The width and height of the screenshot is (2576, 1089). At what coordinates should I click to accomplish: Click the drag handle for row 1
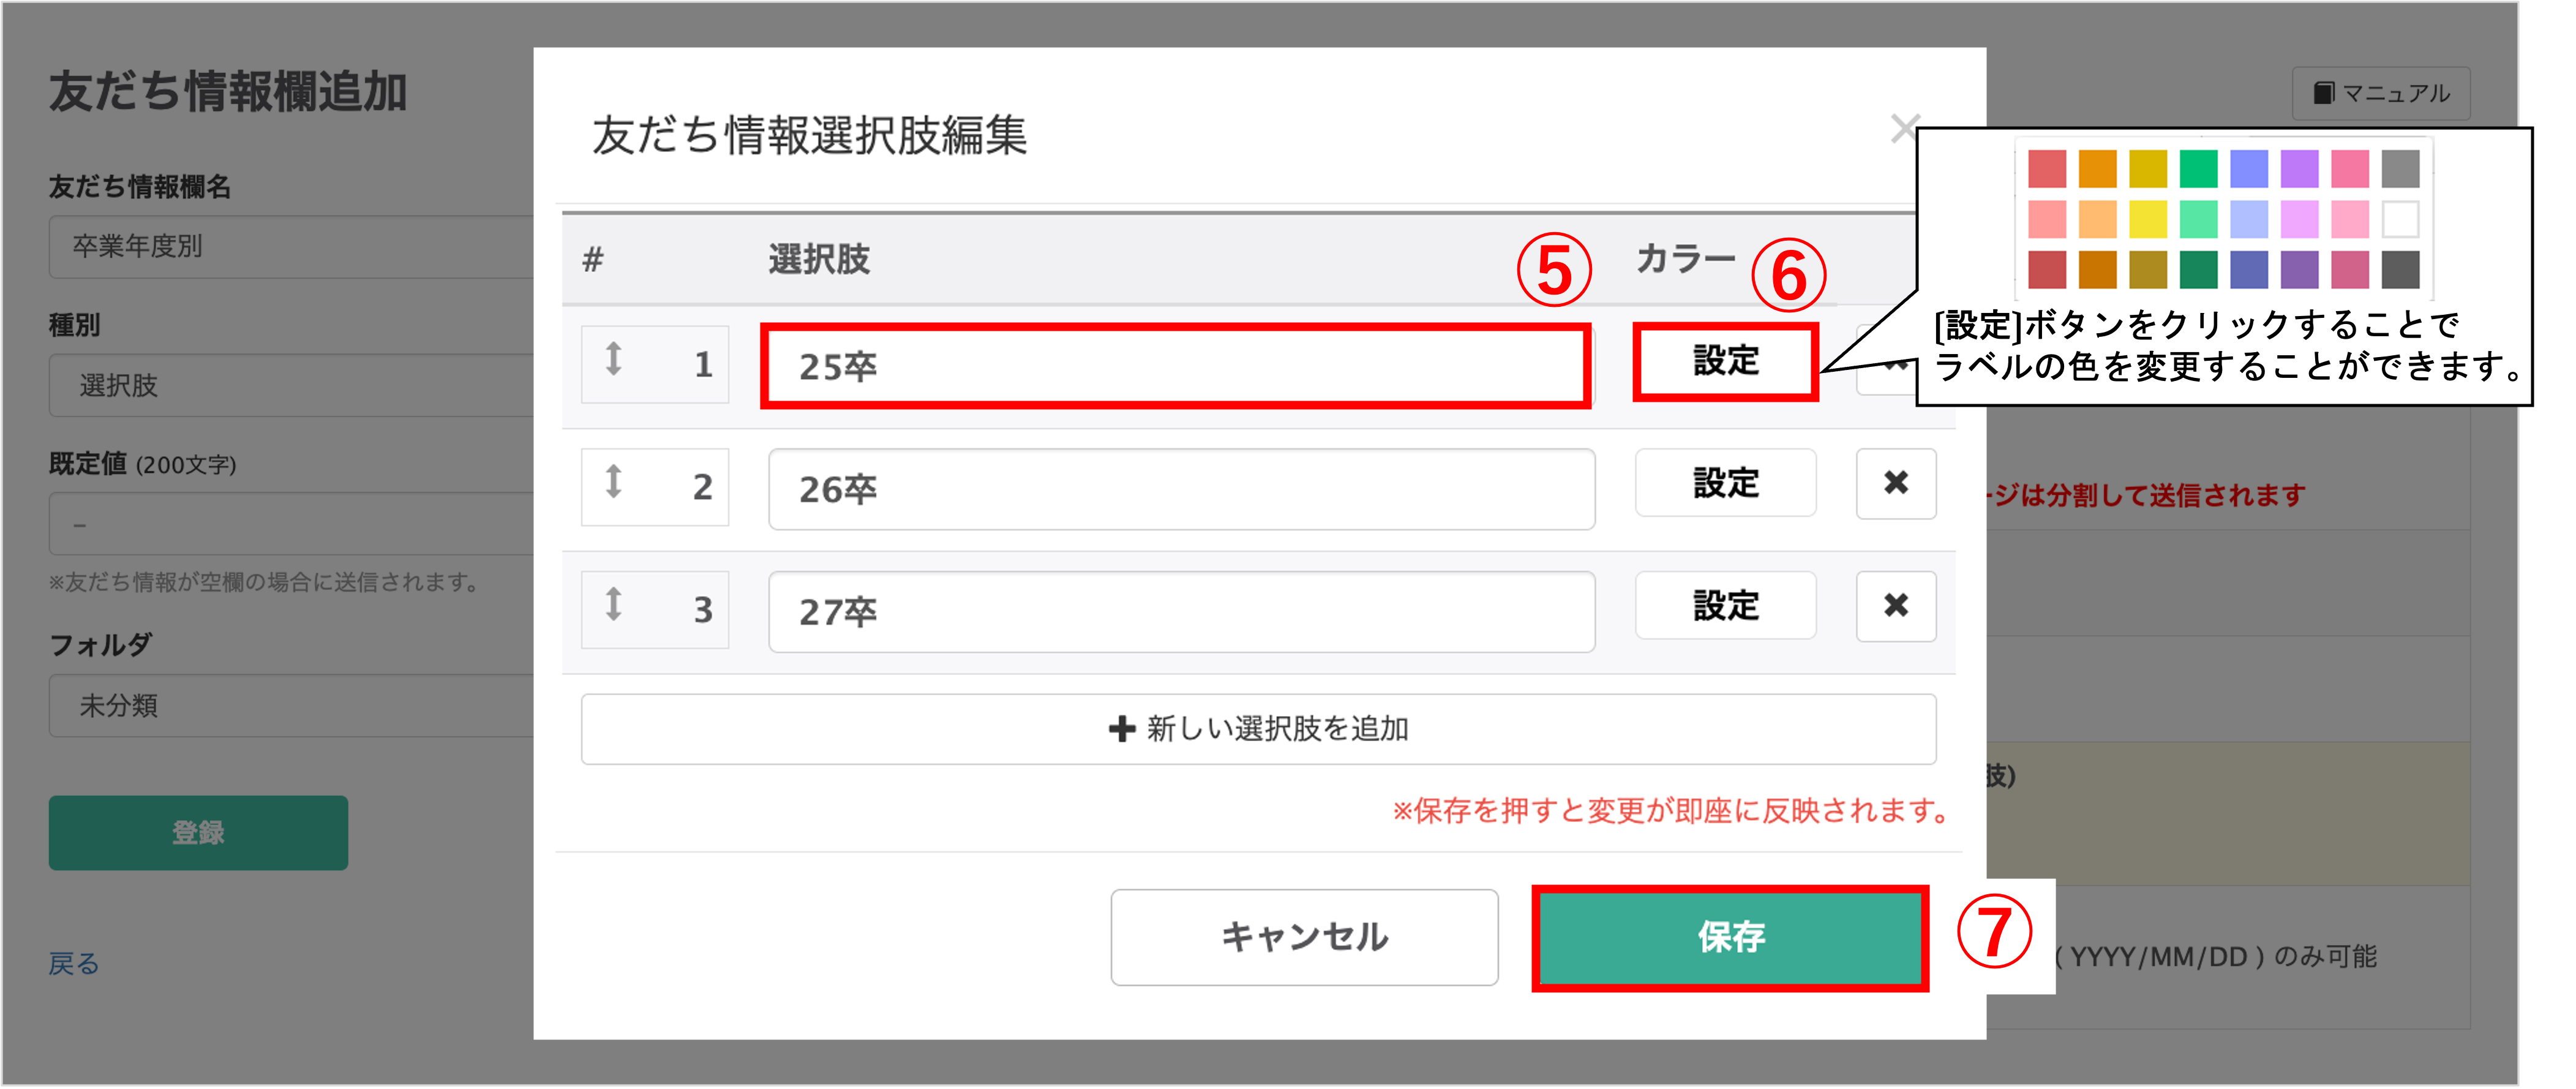click(614, 360)
